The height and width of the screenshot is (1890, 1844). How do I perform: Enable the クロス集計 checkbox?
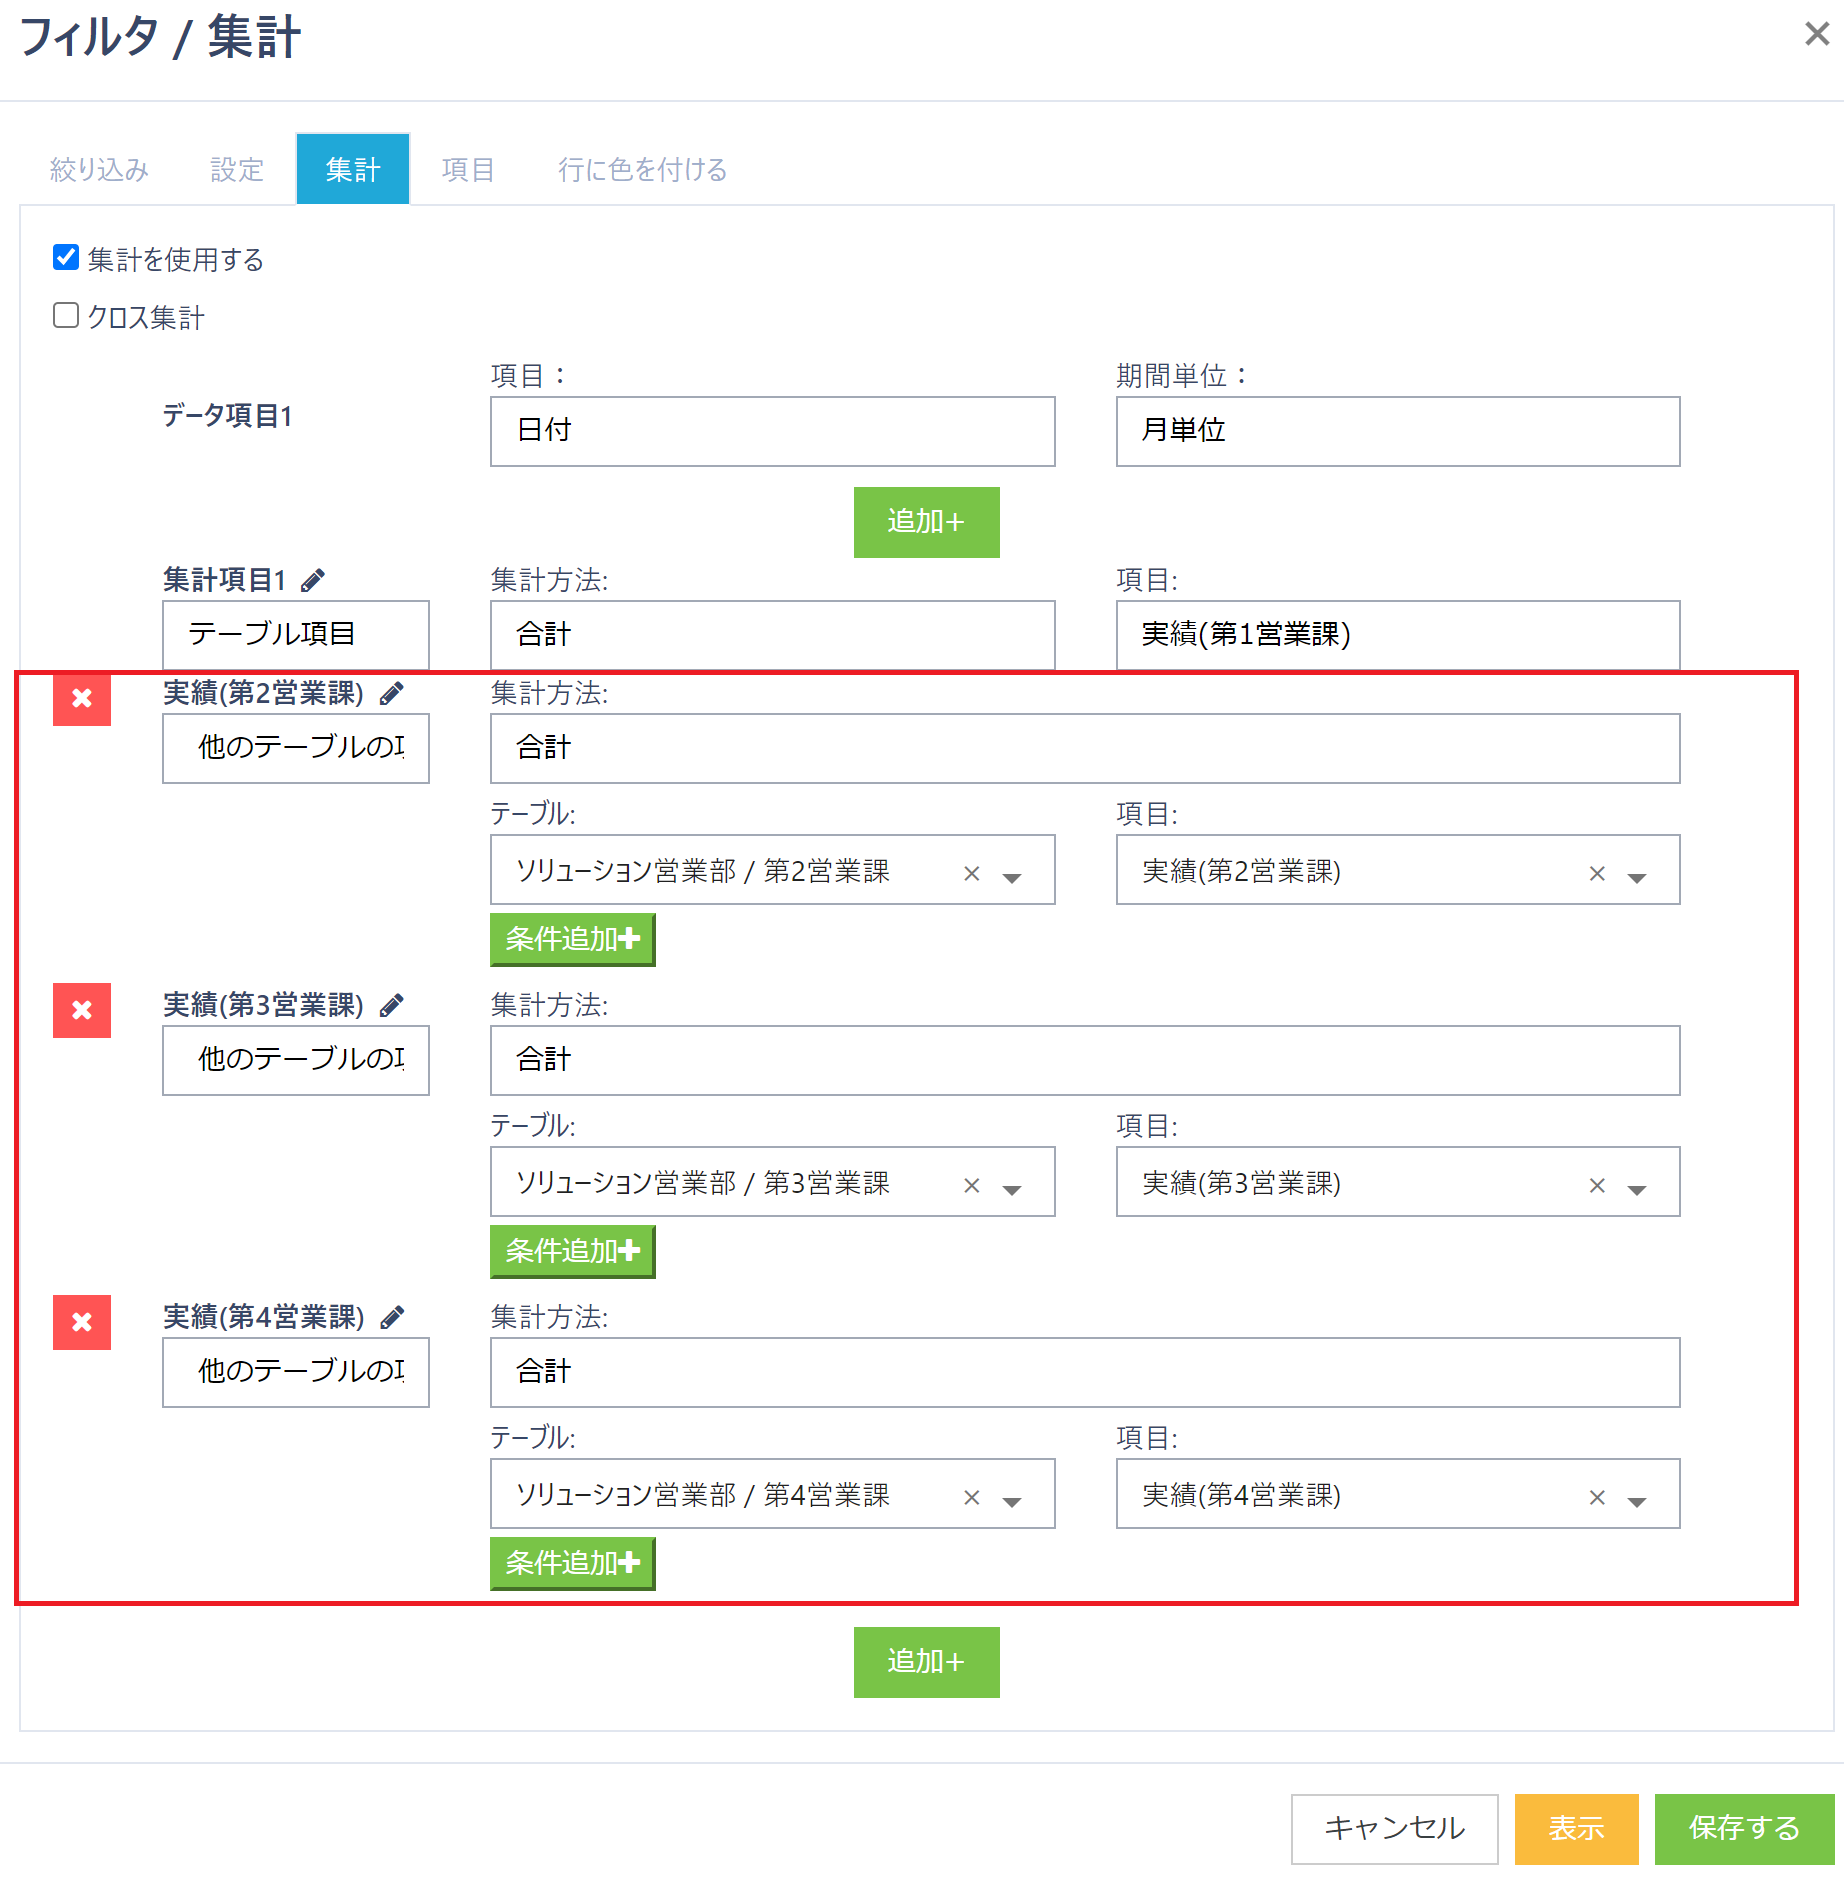[66, 316]
